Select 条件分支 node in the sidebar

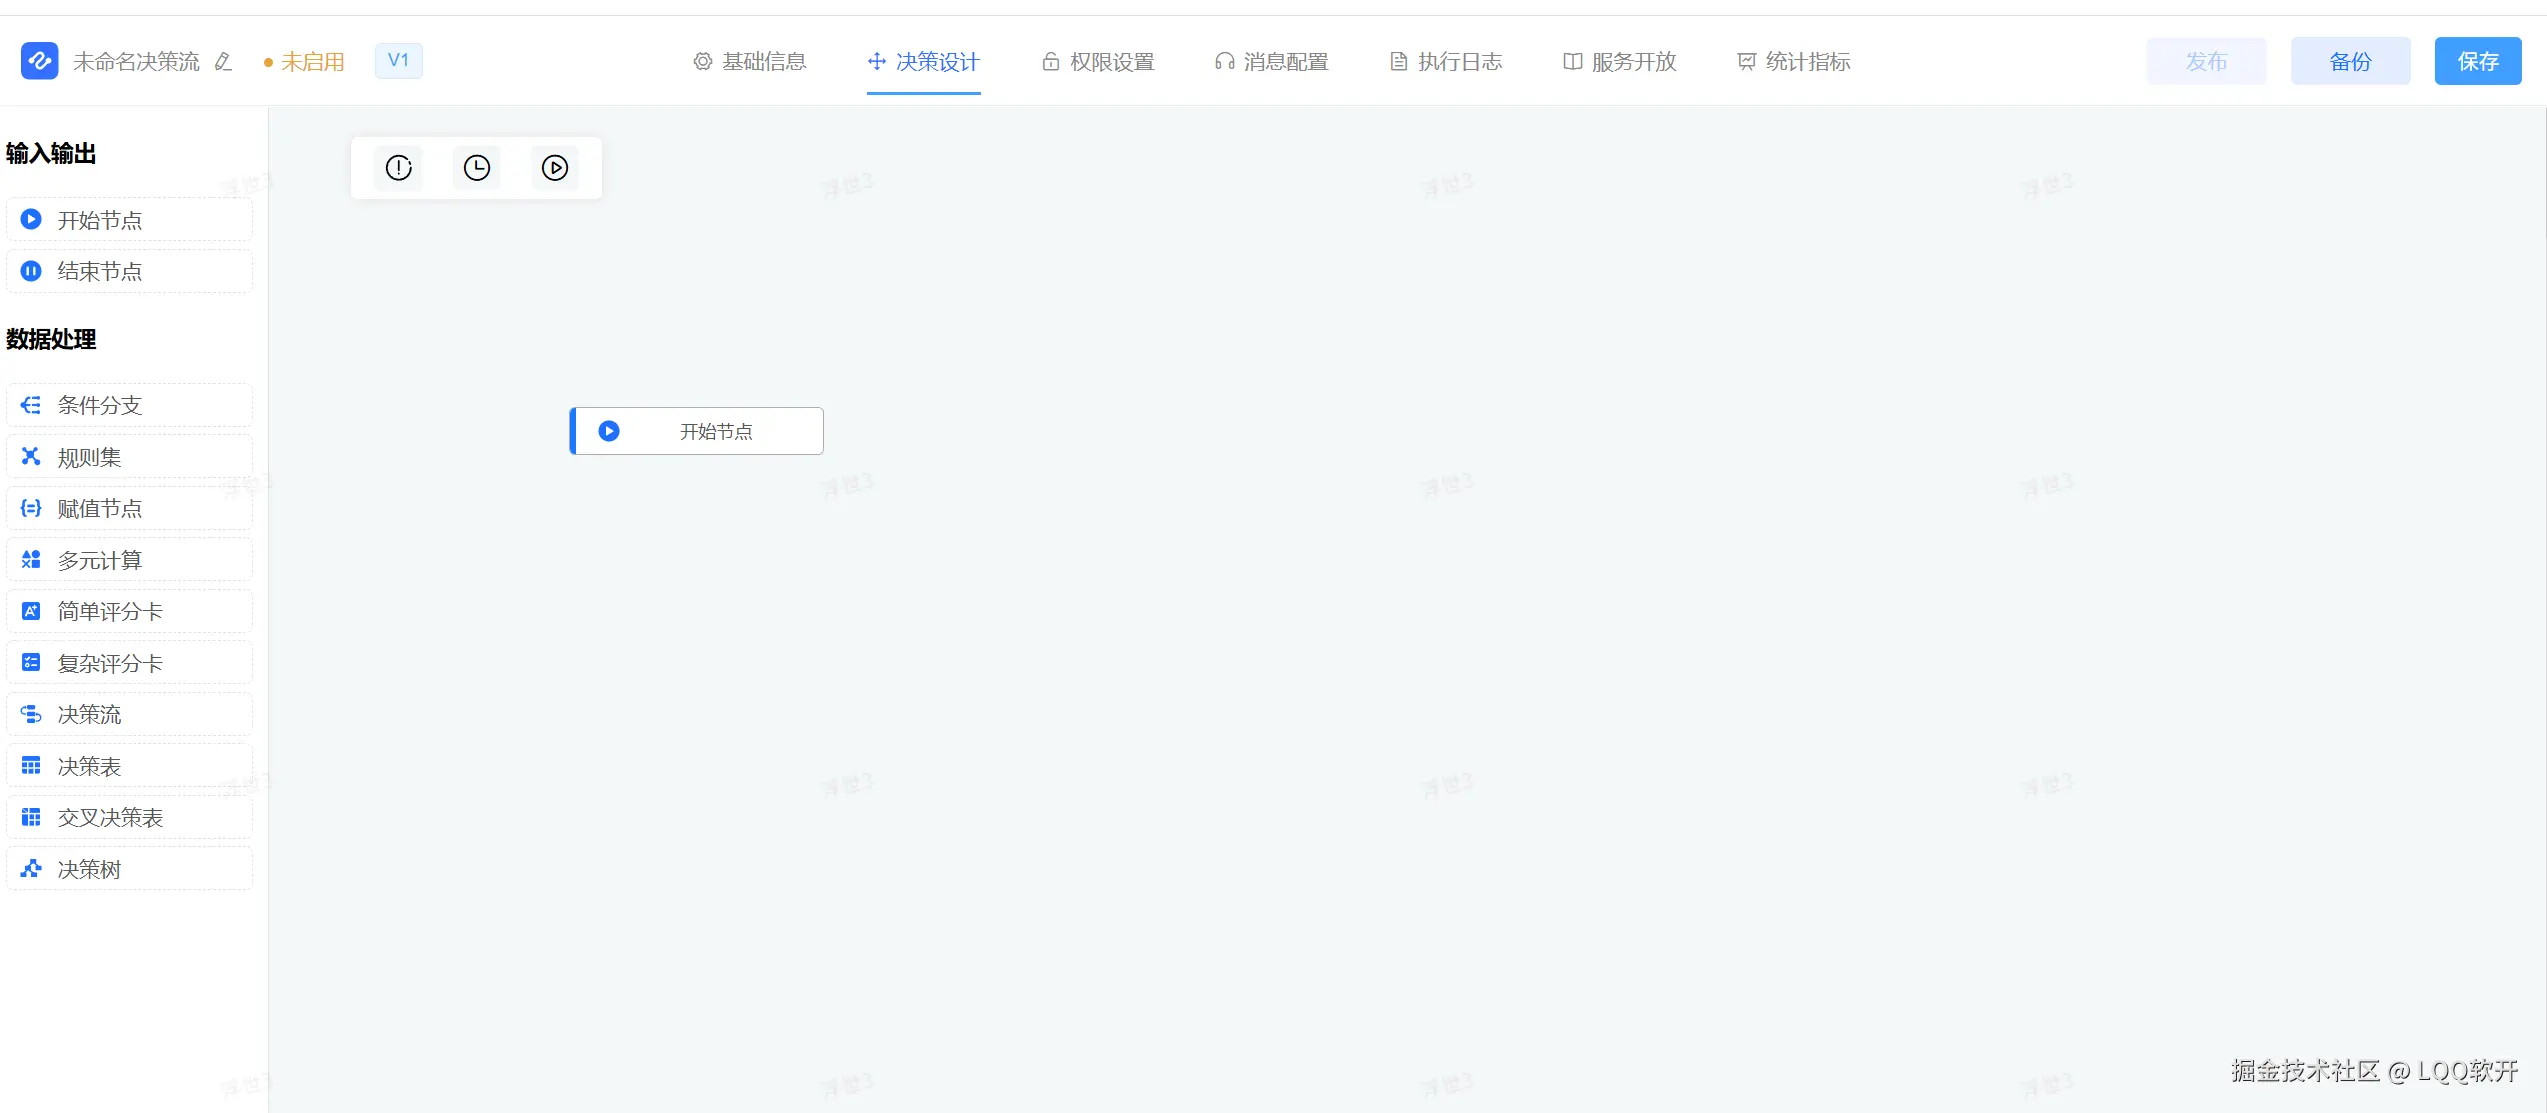tap(129, 405)
